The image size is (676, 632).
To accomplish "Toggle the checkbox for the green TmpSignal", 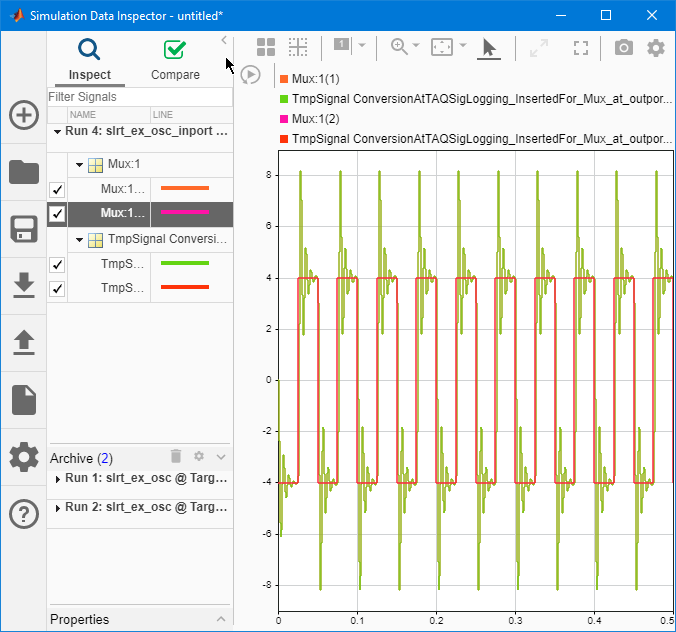I will pyautogui.click(x=57, y=264).
